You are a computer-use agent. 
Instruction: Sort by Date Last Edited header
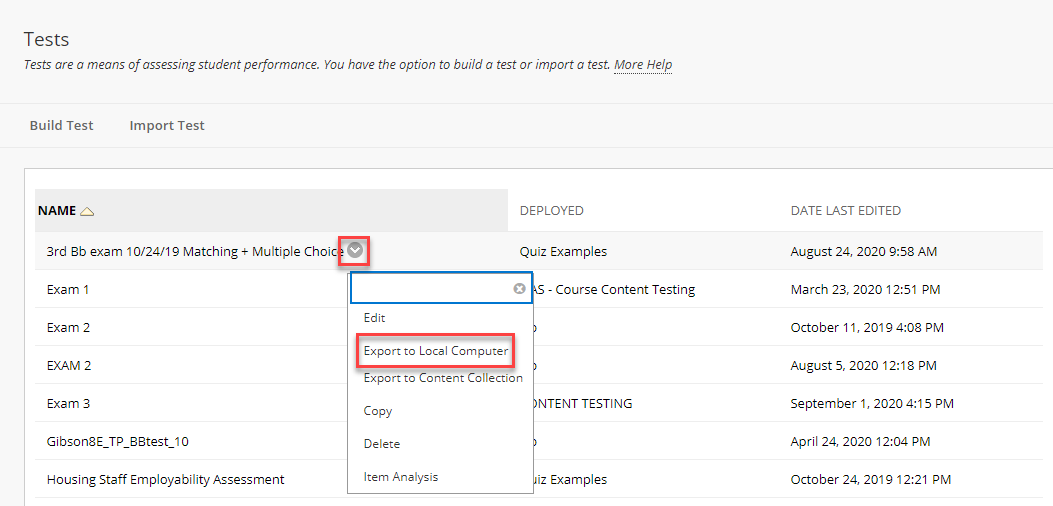[x=845, y=211]
